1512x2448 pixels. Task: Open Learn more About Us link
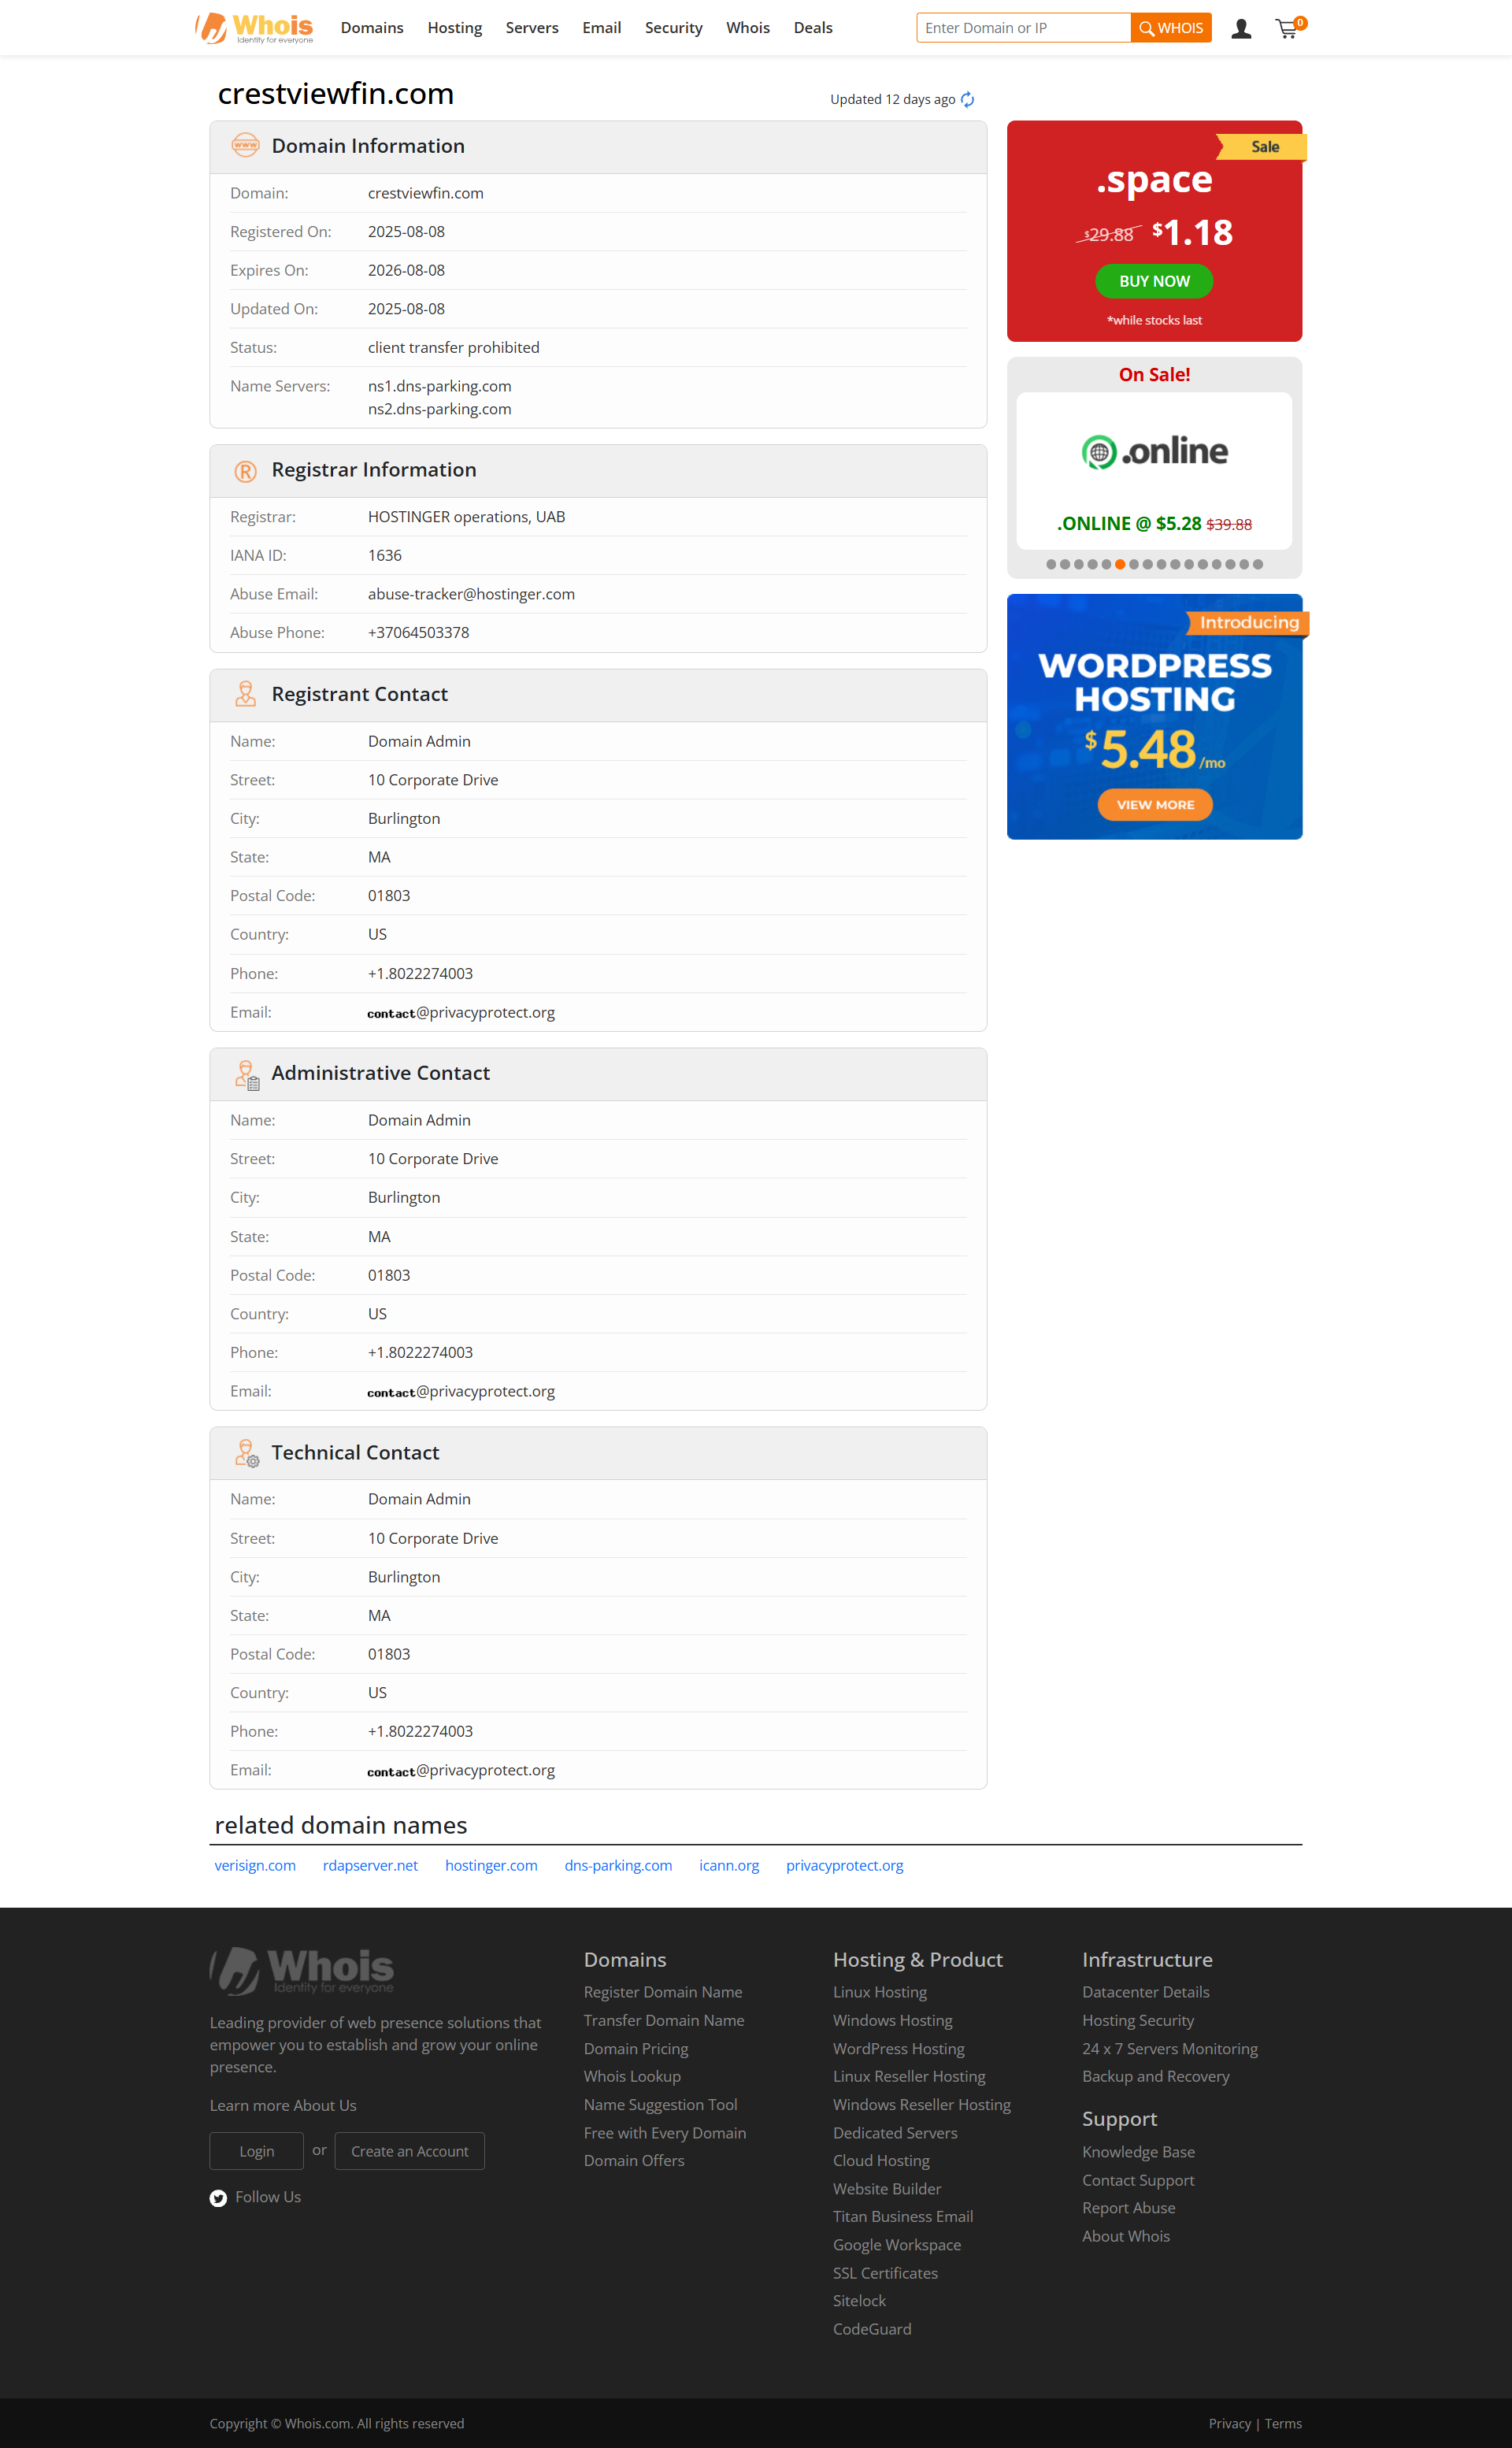(x=283, y=2105)
